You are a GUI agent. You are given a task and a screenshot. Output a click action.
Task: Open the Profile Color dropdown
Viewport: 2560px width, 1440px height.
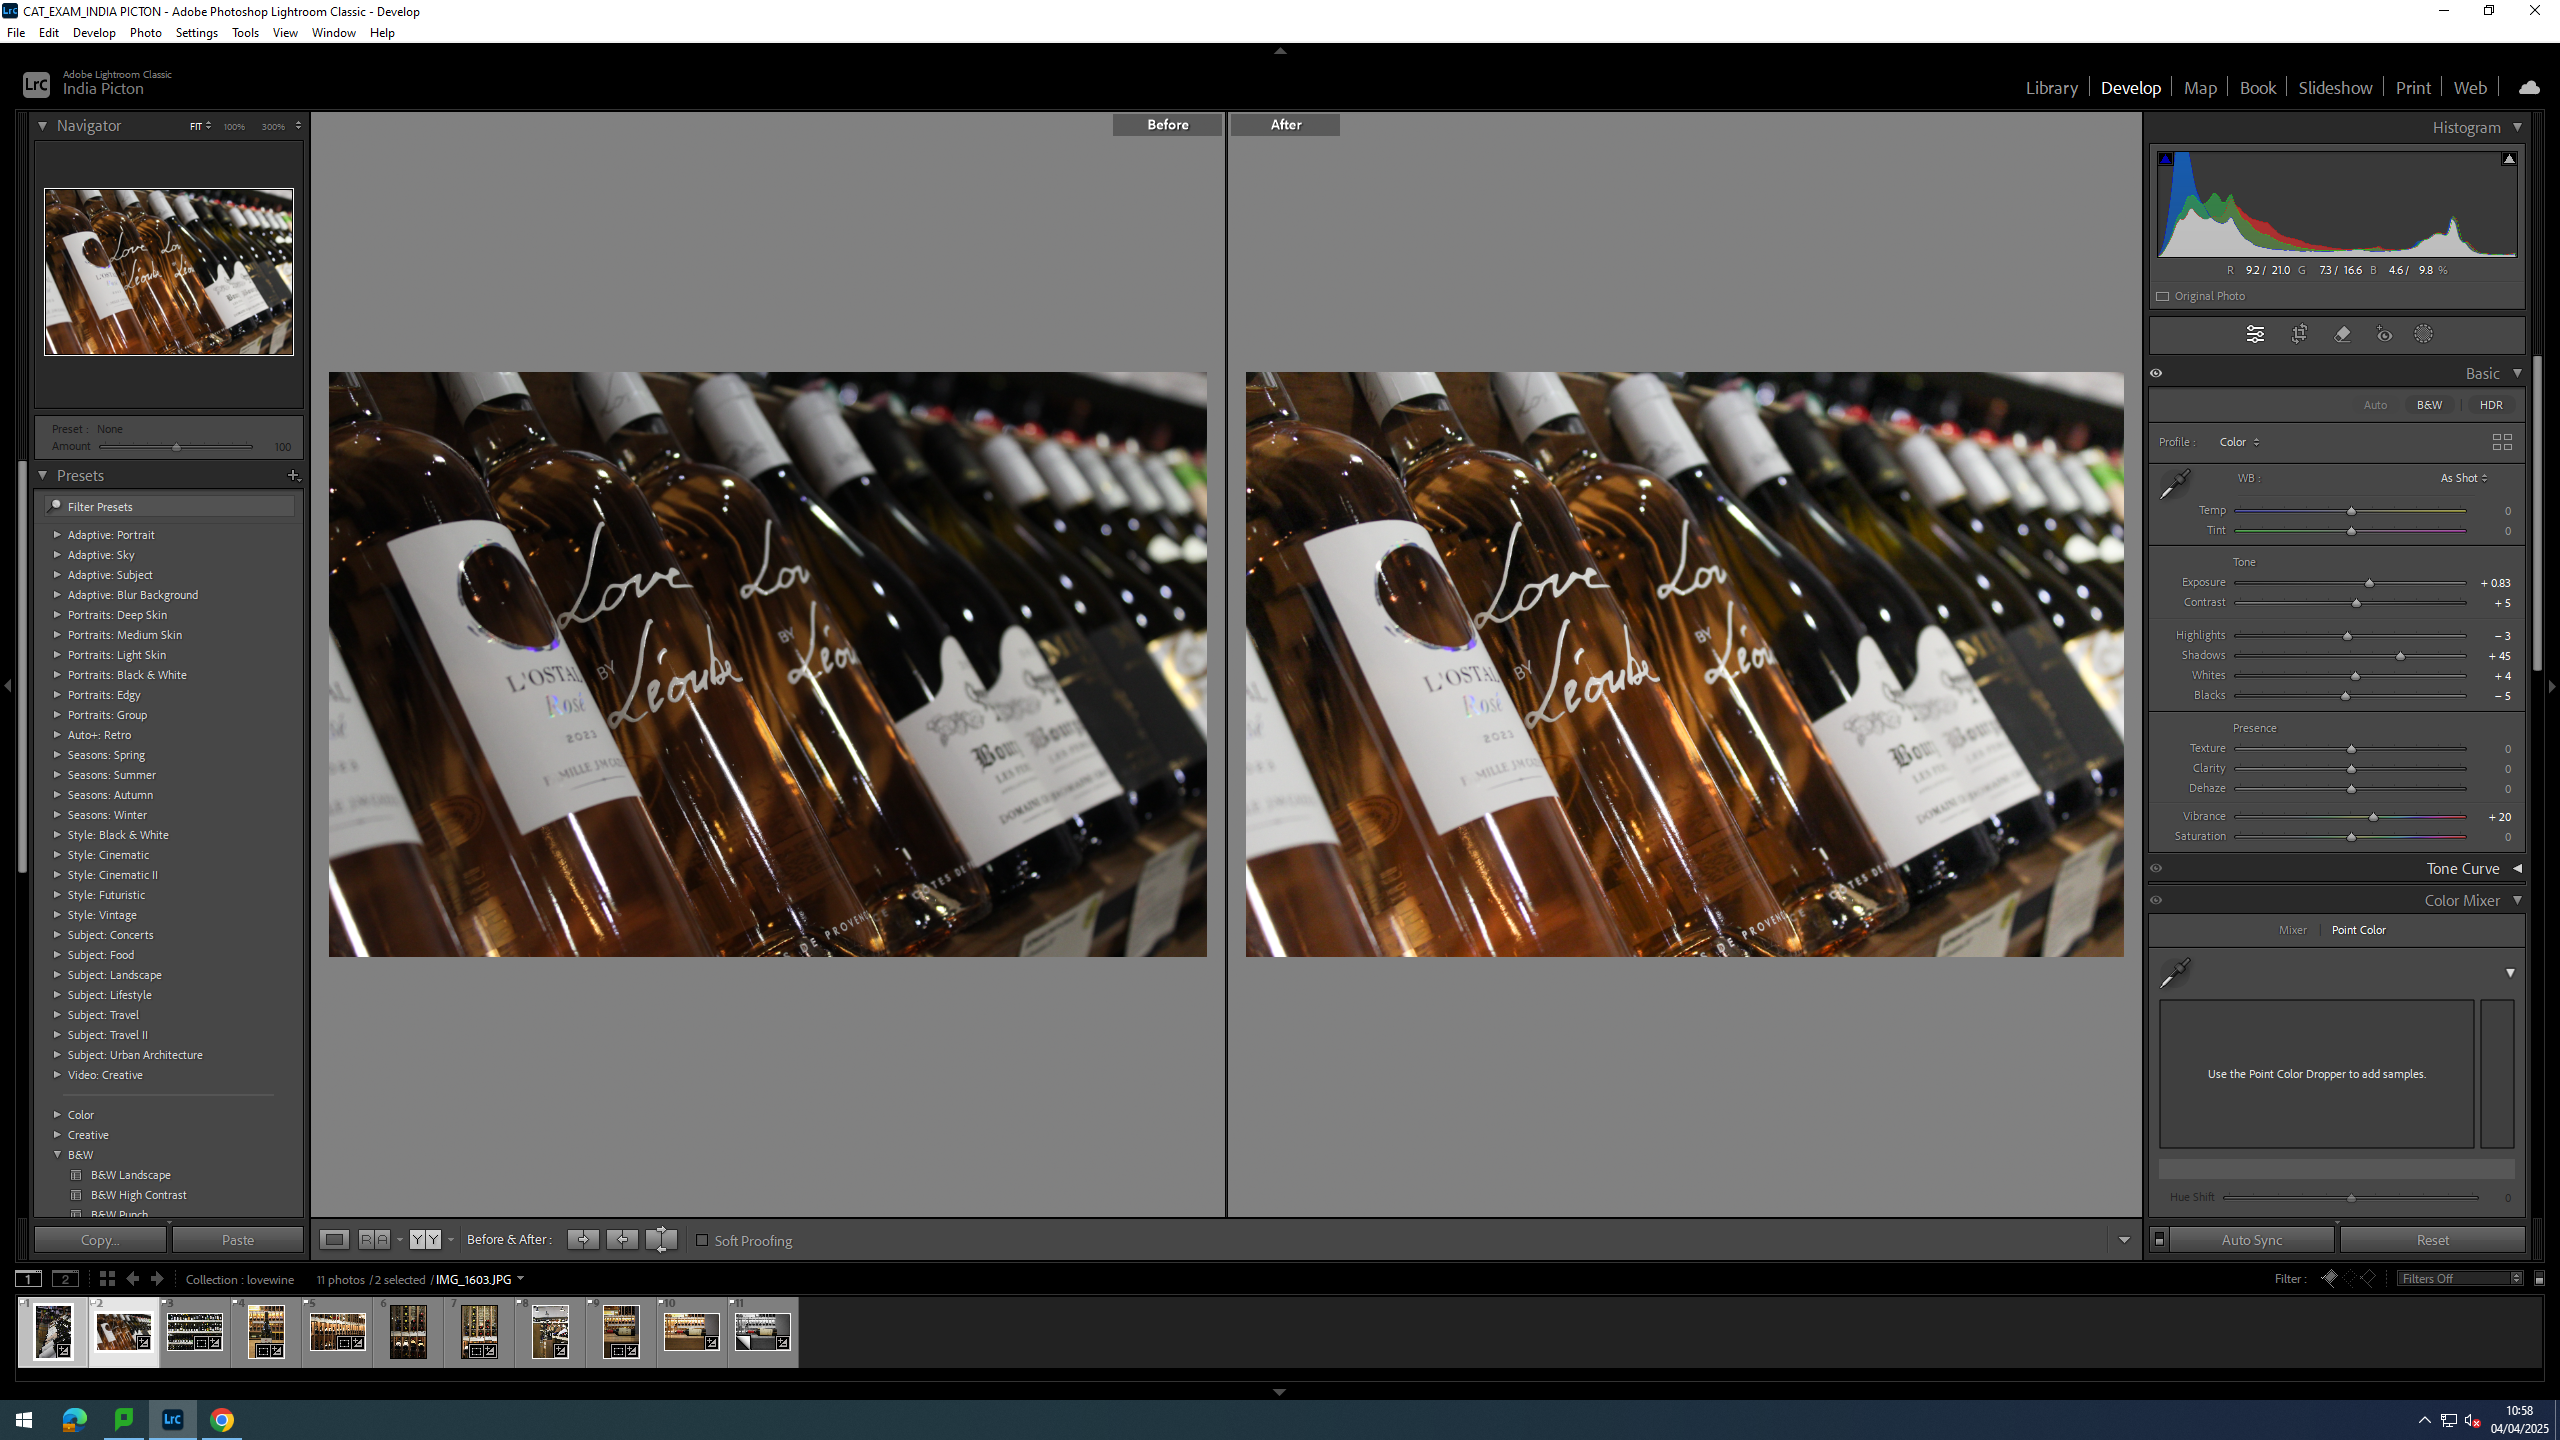(x=2239, y=442)
